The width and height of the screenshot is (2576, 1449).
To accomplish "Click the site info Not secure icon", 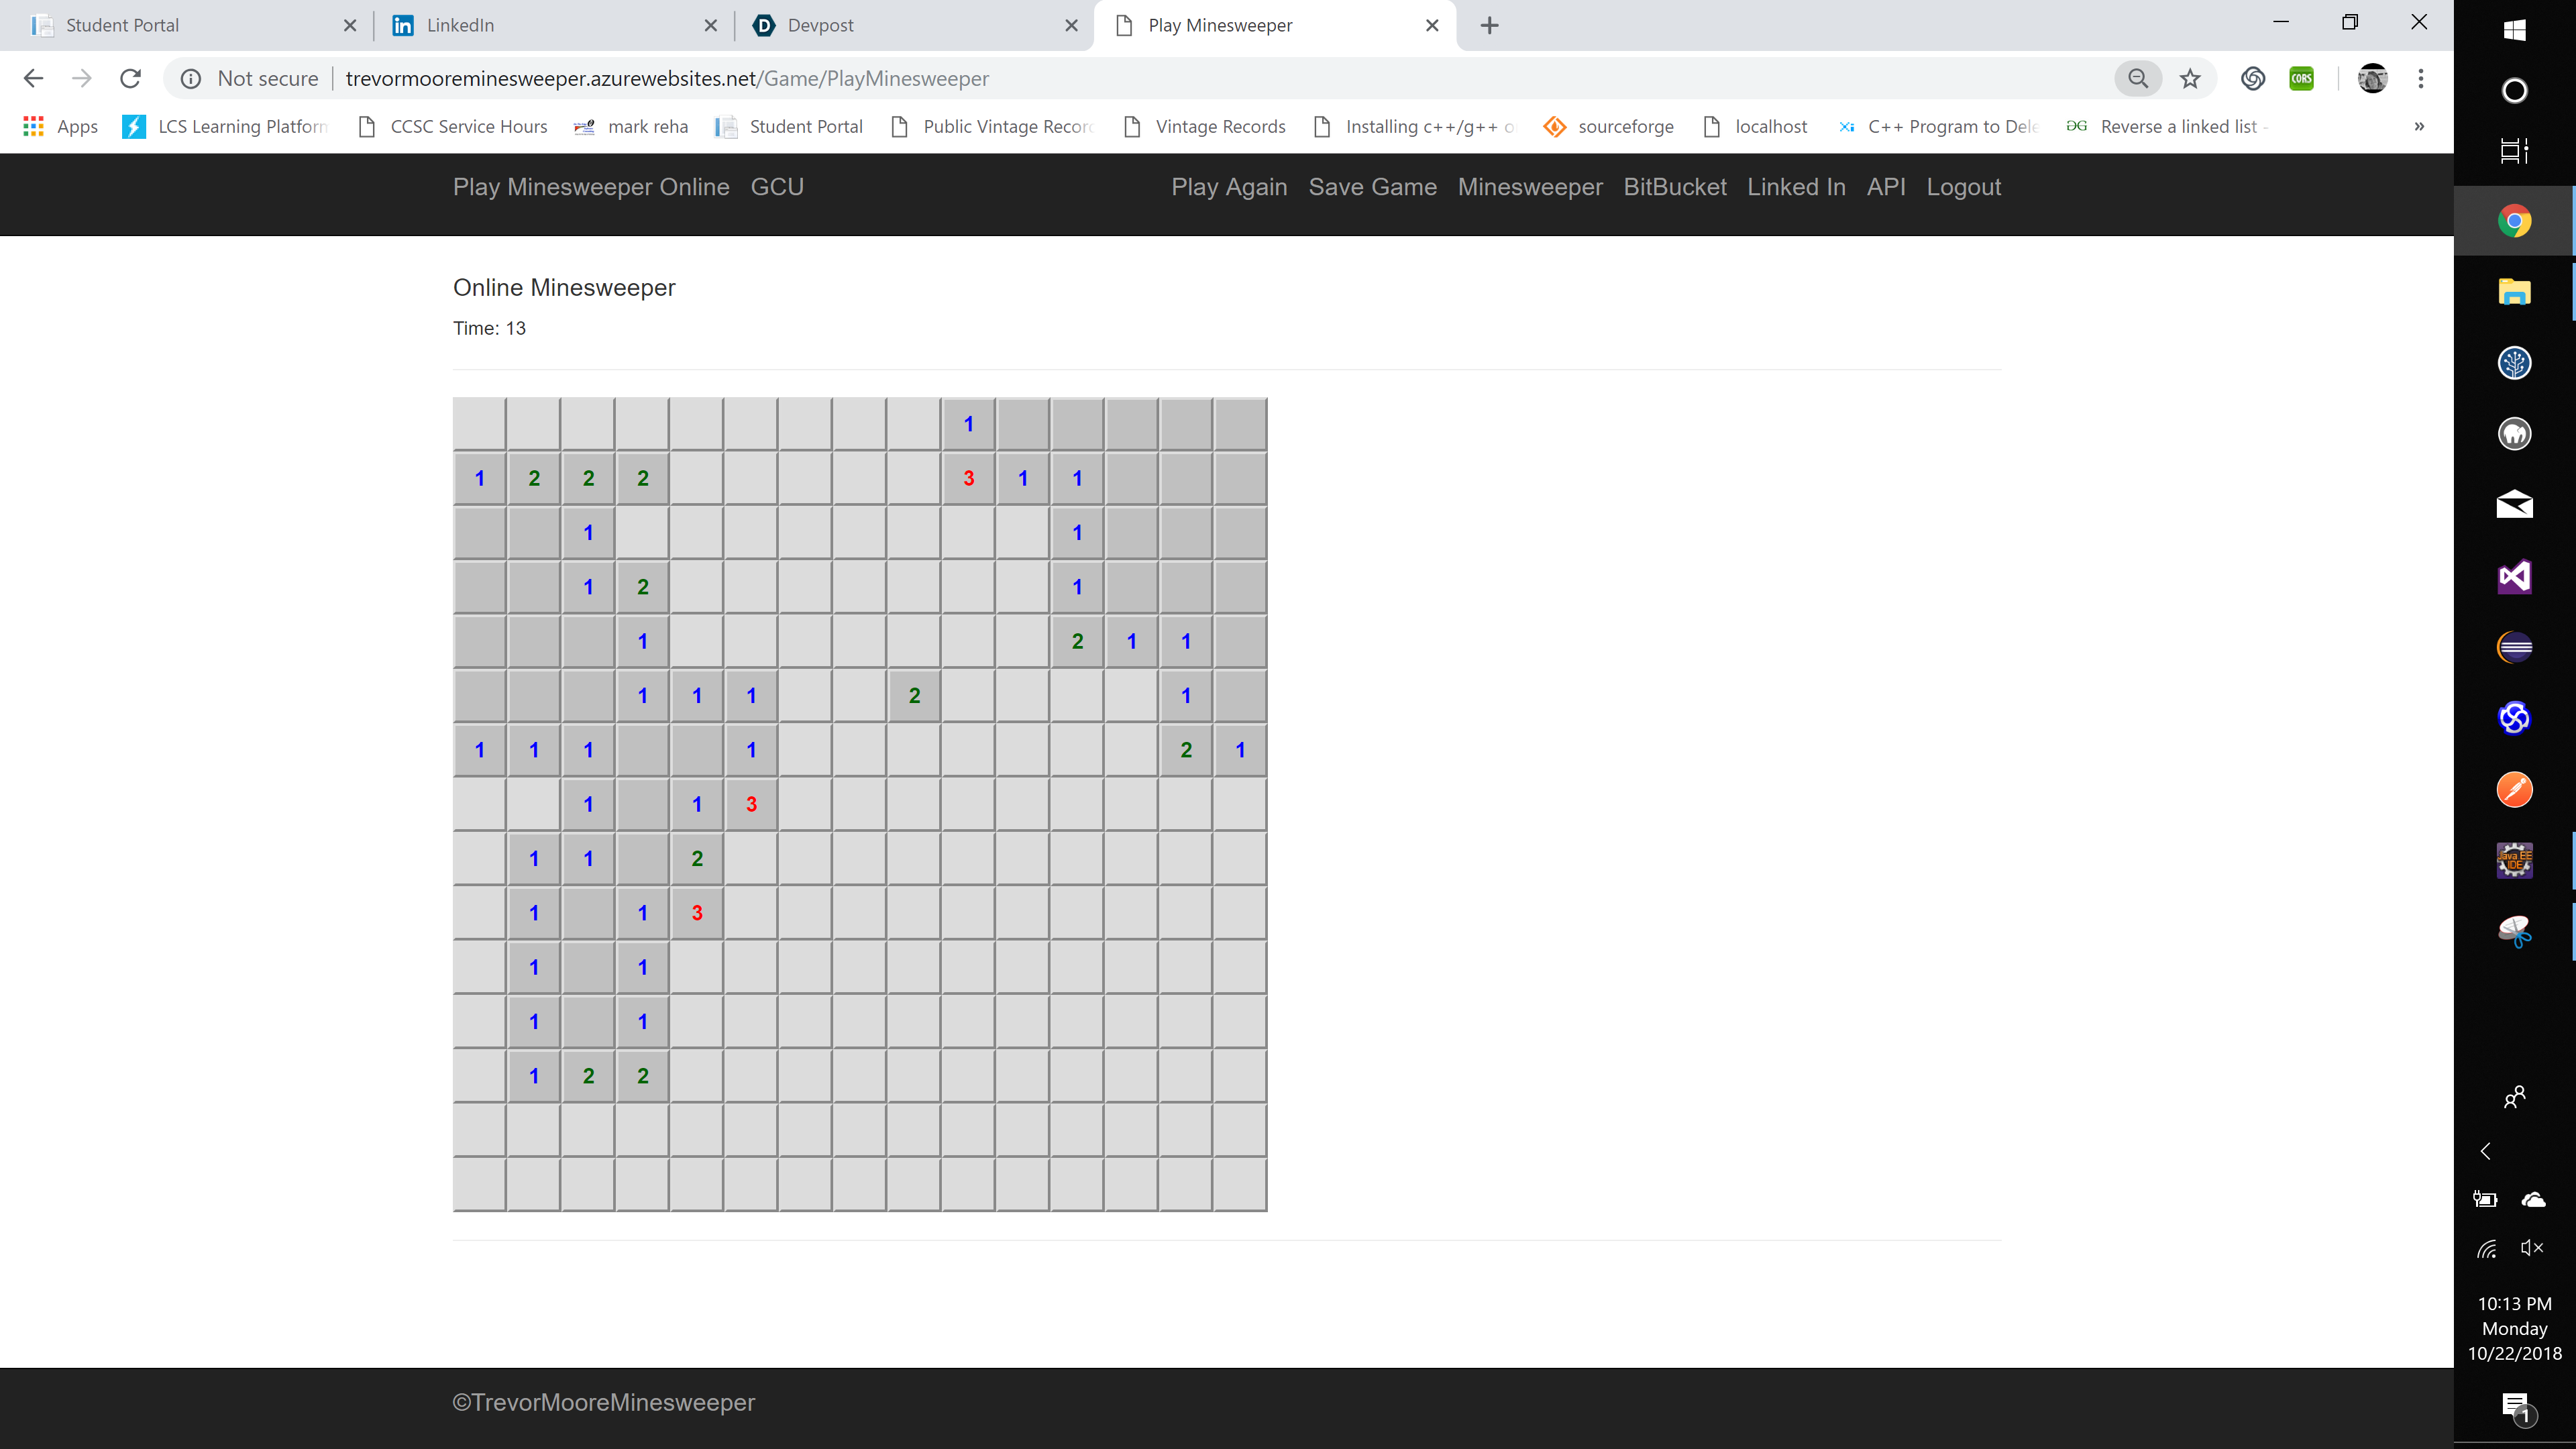I will [191, 78].
